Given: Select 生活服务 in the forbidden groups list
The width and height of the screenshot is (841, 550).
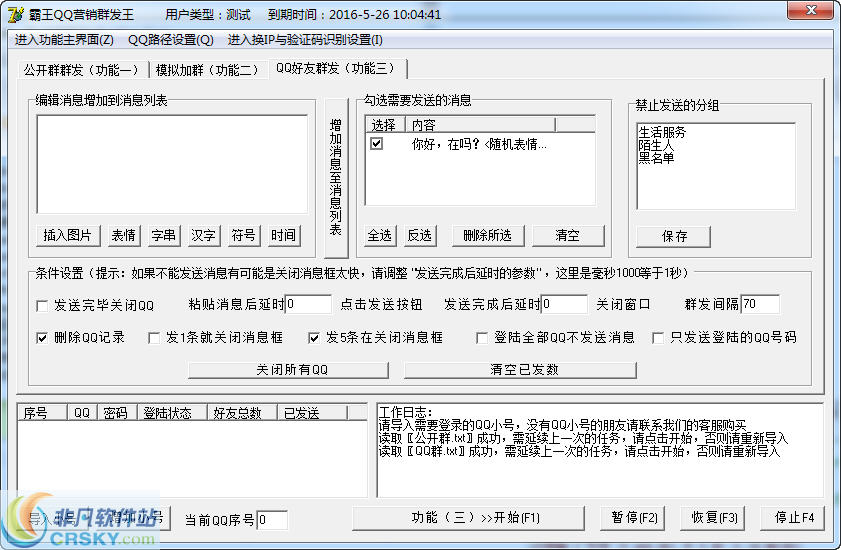Looking at the screenshot, I should [662, 132].
